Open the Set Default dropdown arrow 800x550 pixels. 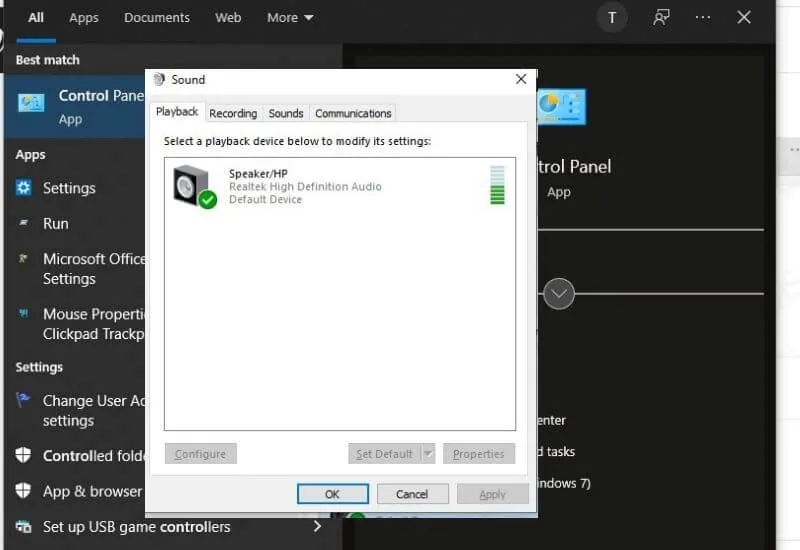[x=428, y=454]
